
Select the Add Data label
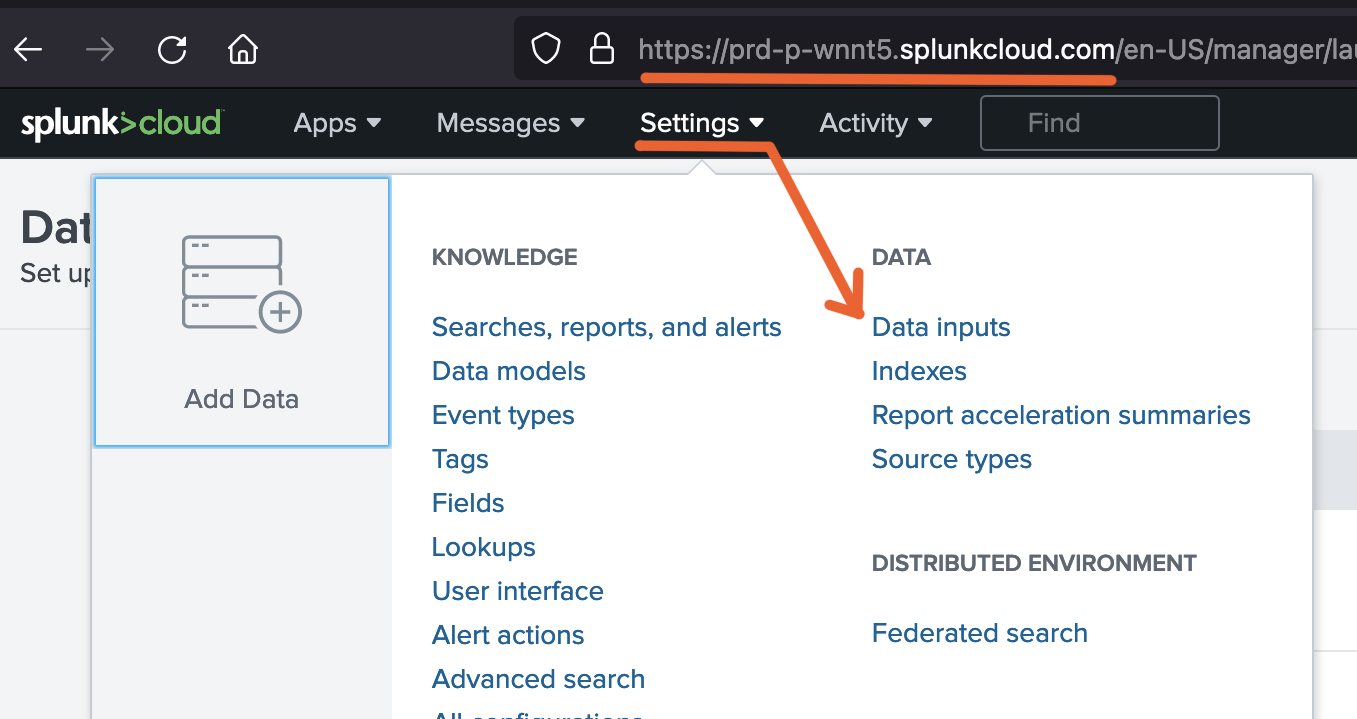(x=242, y=399)
